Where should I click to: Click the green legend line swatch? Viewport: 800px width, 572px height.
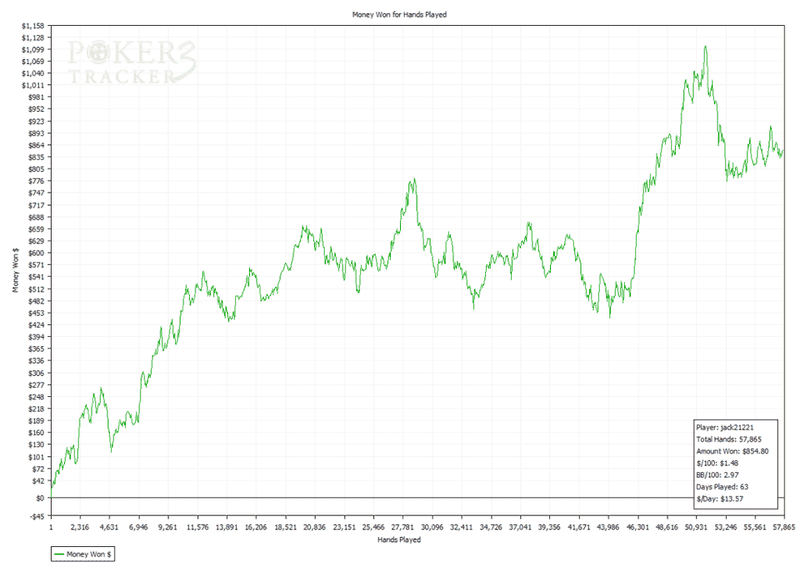[59, 554]
